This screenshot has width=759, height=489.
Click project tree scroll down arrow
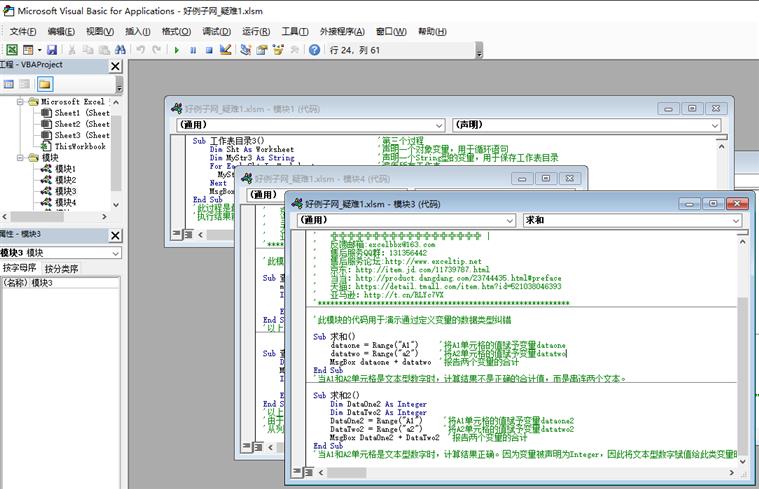[x=116, y=205]
